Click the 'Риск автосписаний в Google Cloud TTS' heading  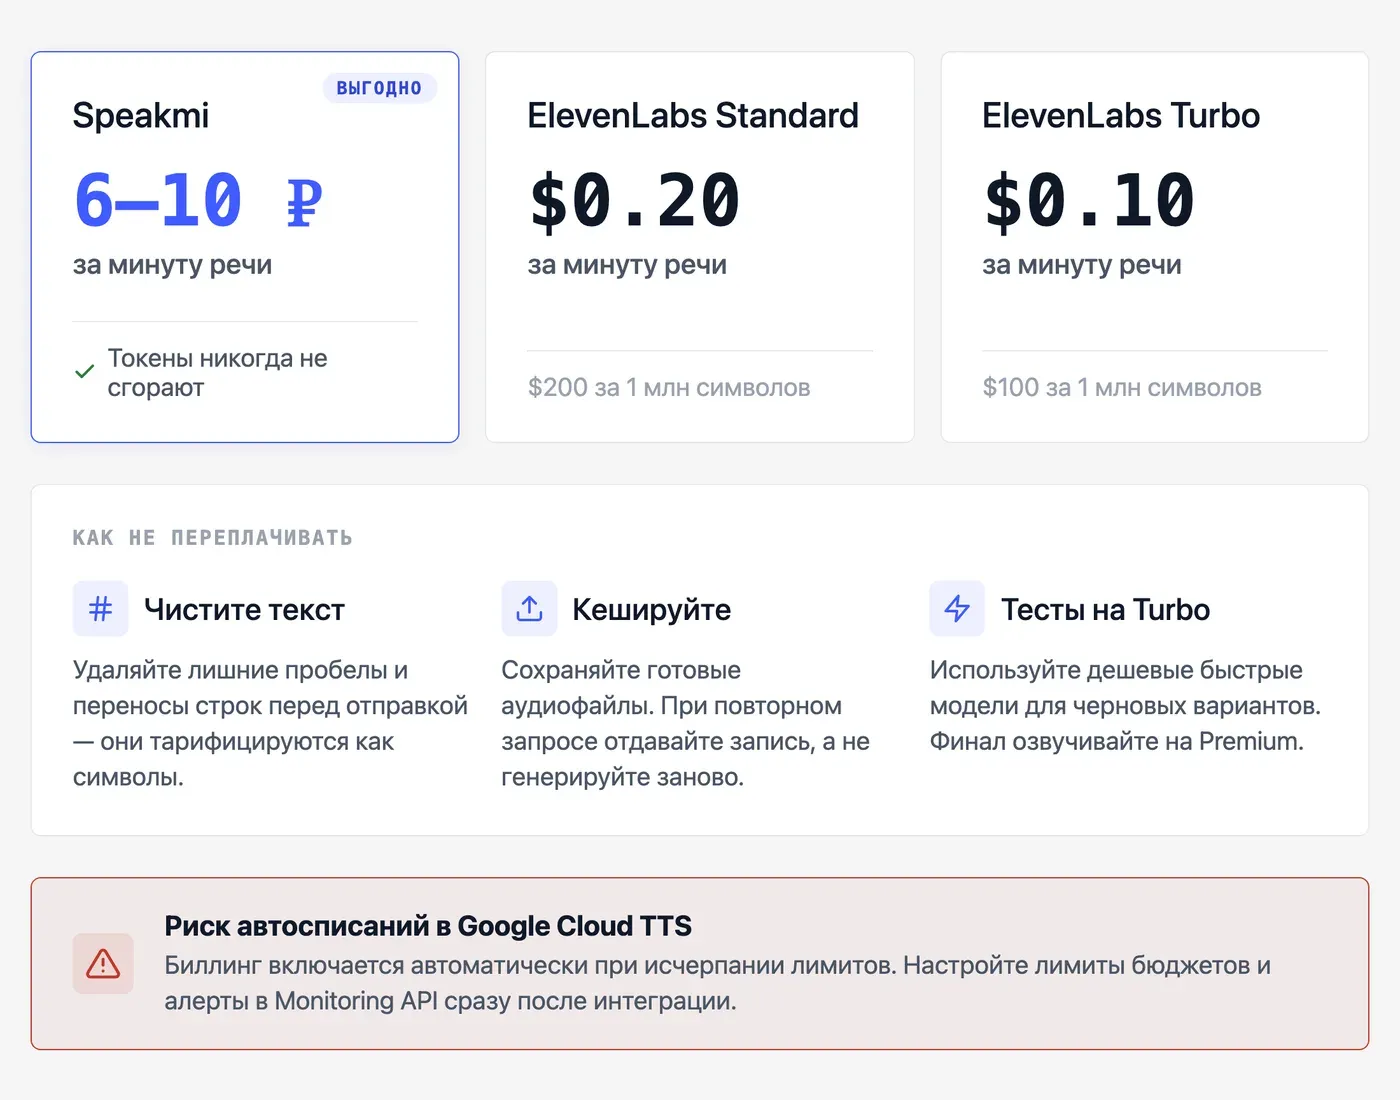(x=428, y=926)
